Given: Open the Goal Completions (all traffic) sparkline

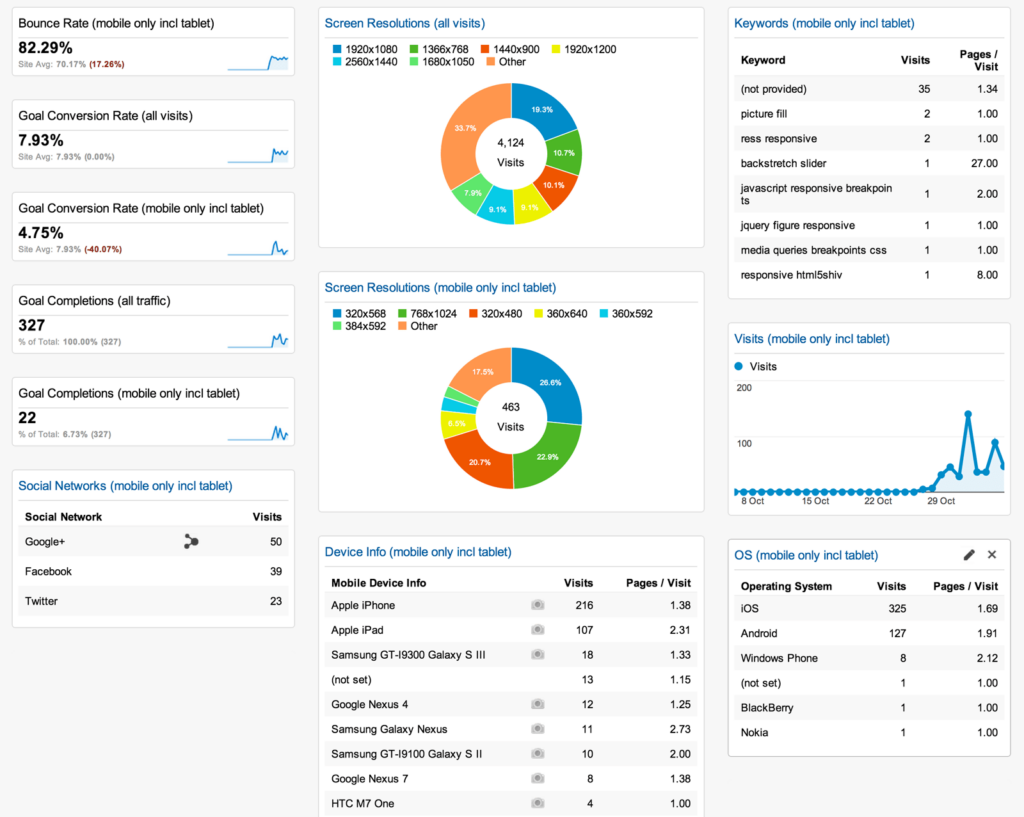Looking at the screenshot, I should pyautogui.click(x=258, y=340).
